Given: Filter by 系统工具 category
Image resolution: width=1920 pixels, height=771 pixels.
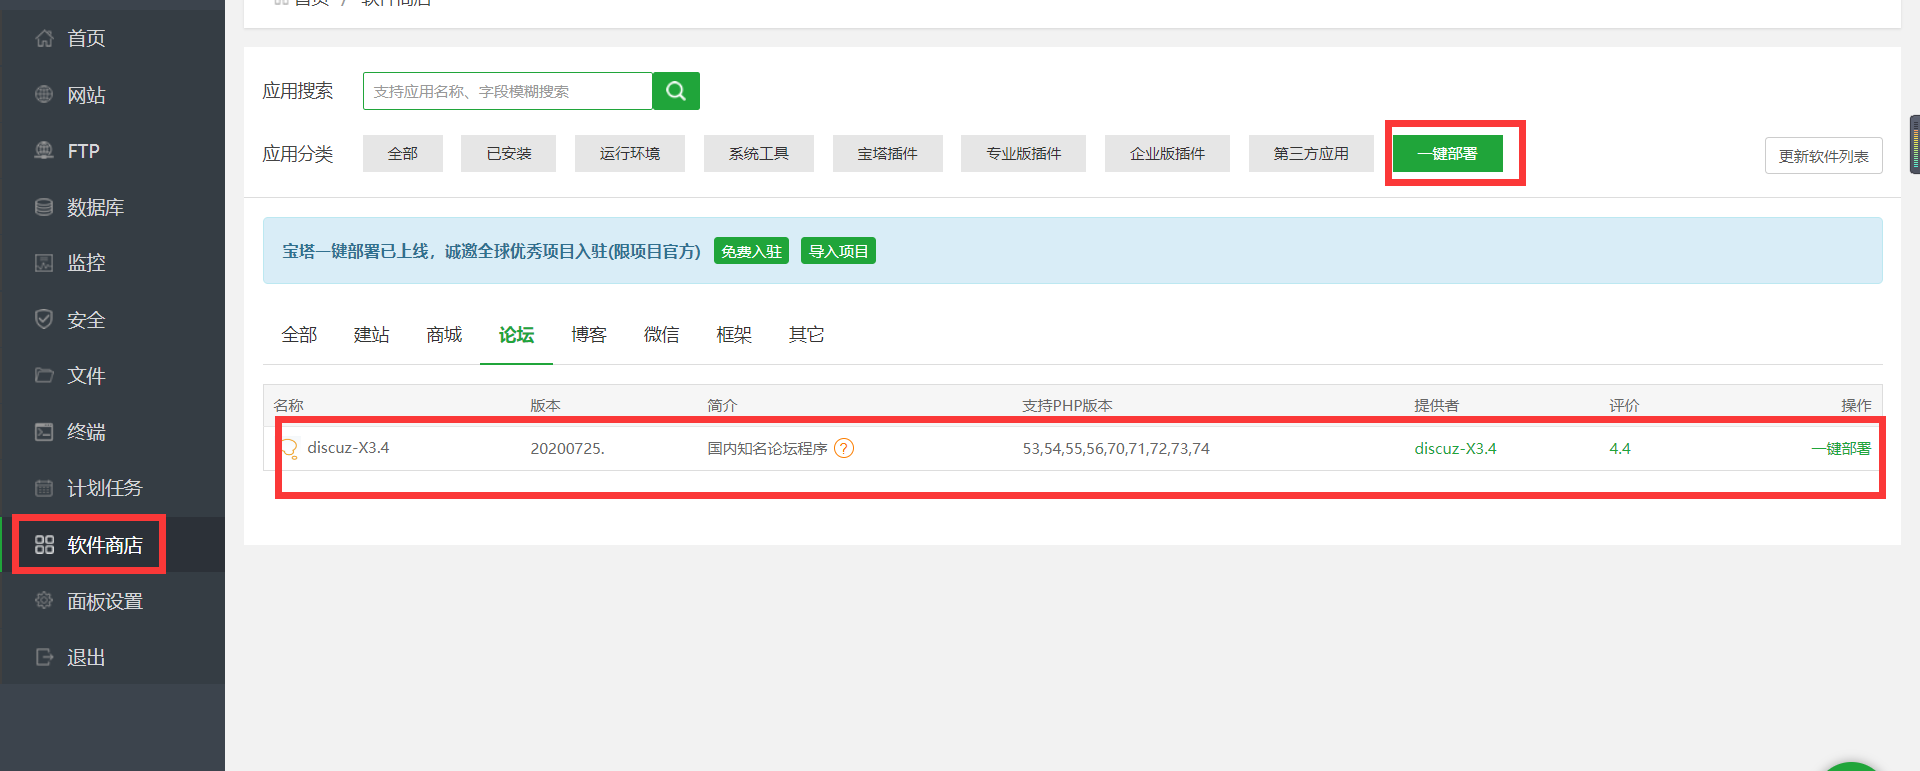Looking at the screenshot, I should click(759, 153).
